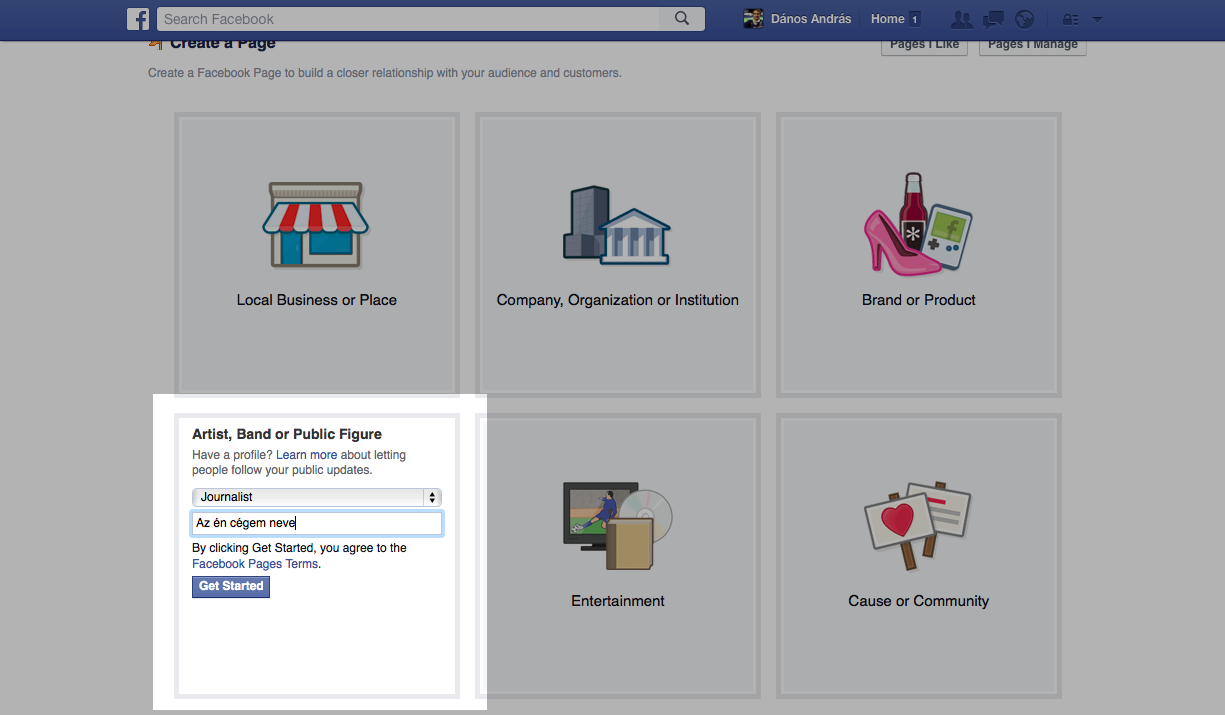Open the friend requests icon
This screenshot has width=1225, height=715.
(961, 19)
